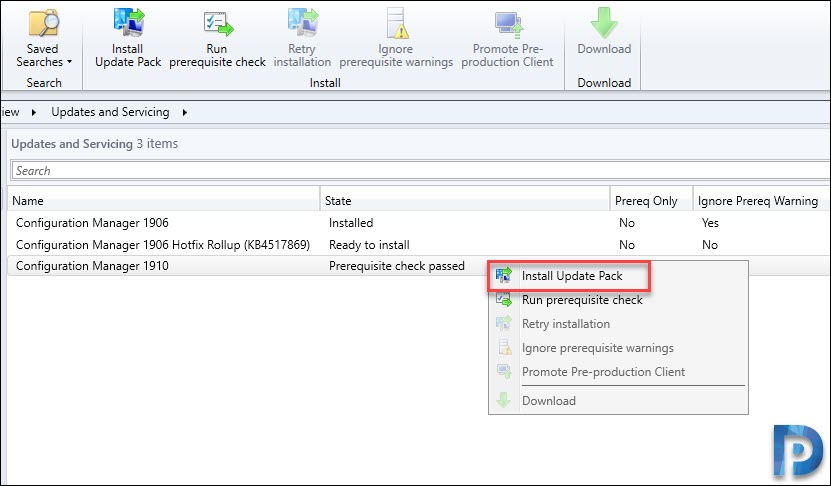Expand breadcrumb arrow after Updates and Servicing

pos(184,112)
